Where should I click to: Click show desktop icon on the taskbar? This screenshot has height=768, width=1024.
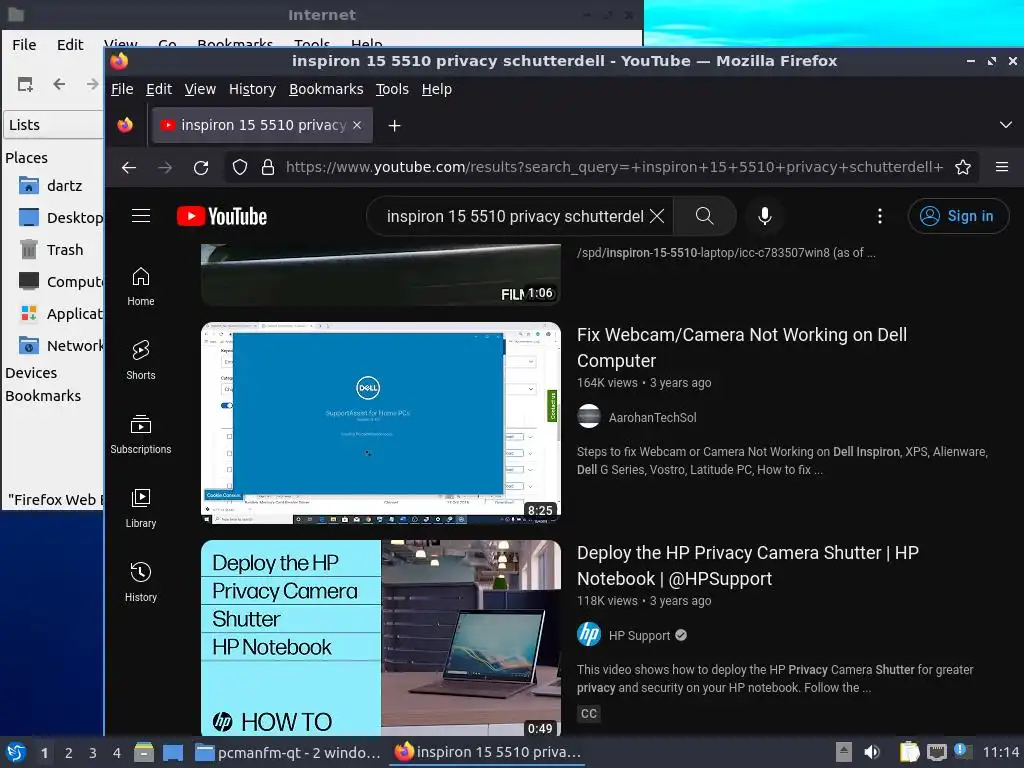173,752
